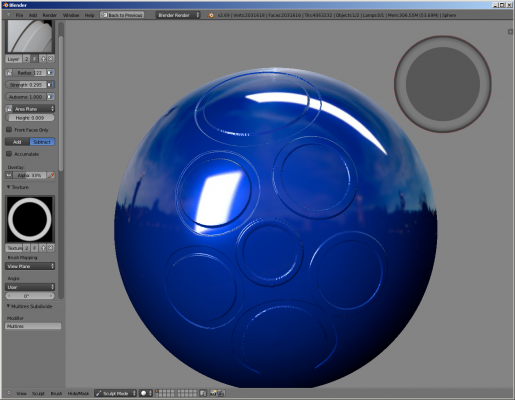The height and width of the screenshot is (400, 515).
Task: Open the Sculpt menu
Action: (38, 393)
